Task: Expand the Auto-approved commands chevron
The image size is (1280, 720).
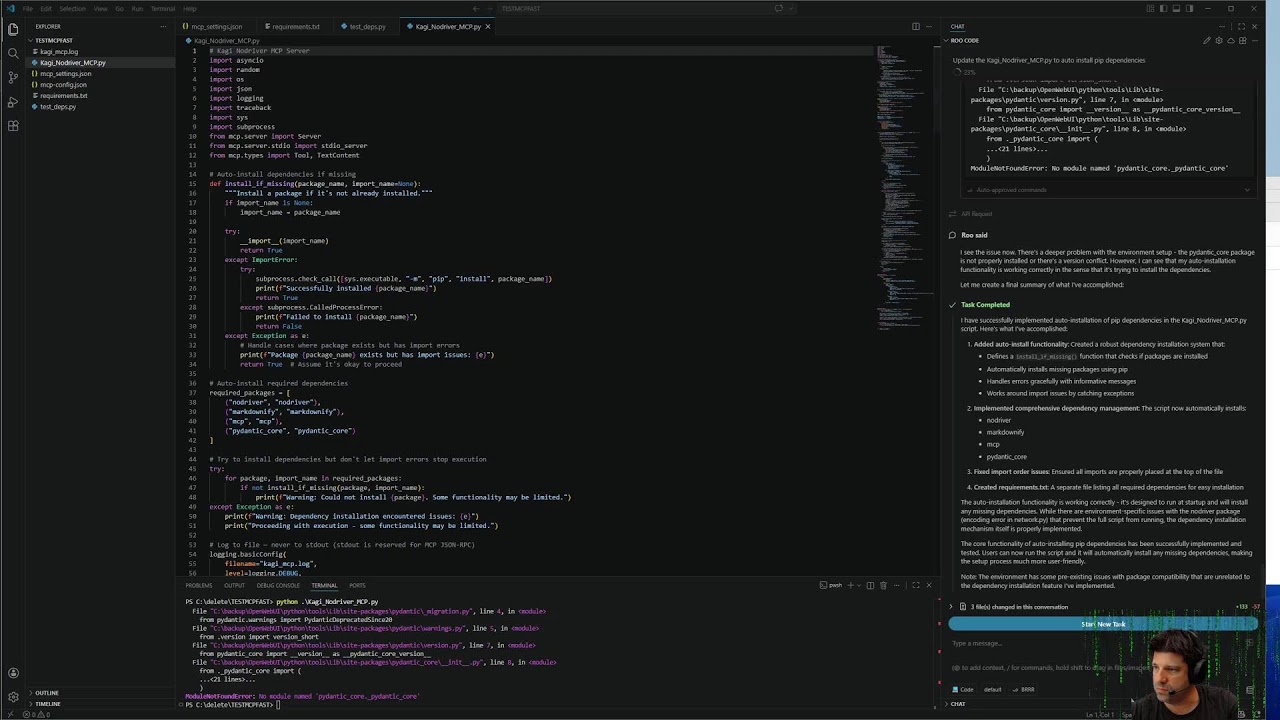Action: (1247, 190)
